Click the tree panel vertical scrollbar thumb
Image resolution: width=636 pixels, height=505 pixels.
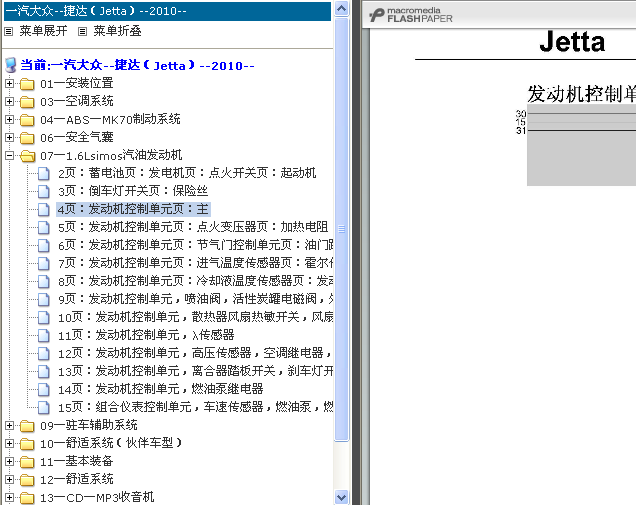pos(342,229)
